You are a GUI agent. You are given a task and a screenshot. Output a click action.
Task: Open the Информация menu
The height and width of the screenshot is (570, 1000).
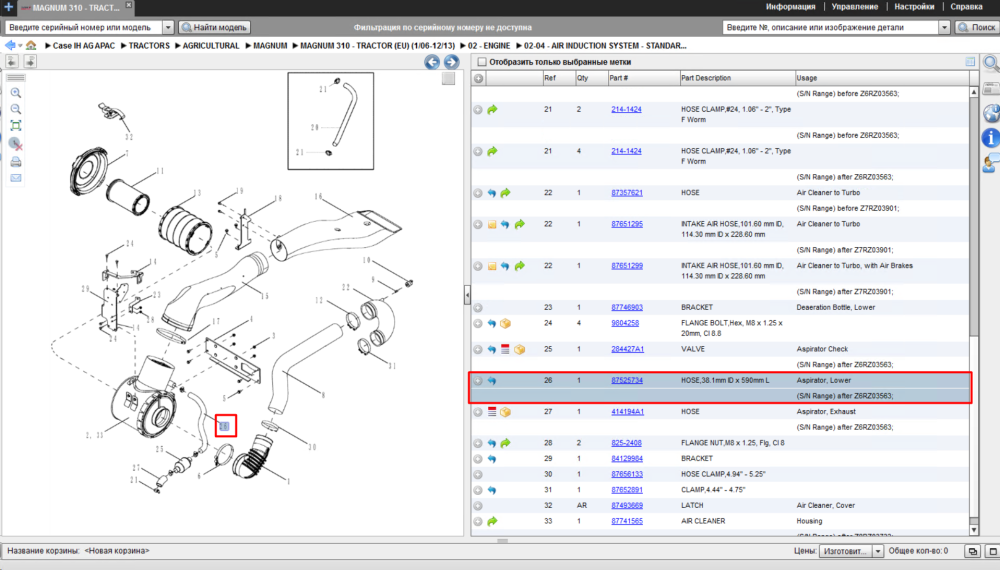click(x=790, y=7)
